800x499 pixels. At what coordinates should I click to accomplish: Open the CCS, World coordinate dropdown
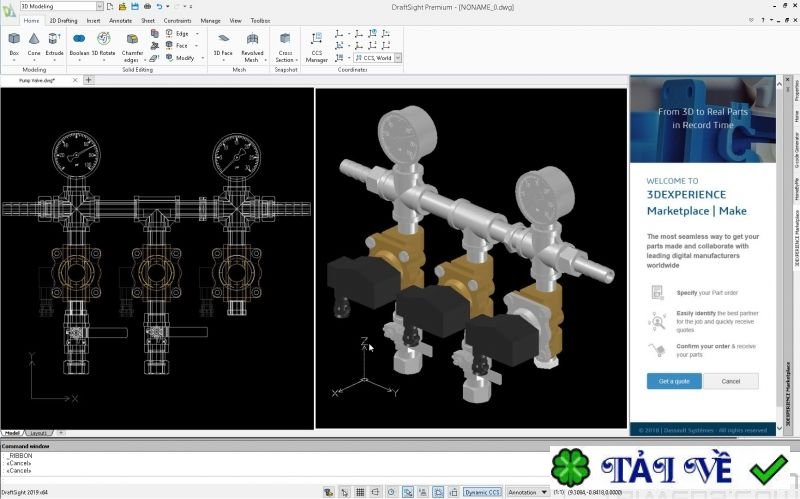397,58
